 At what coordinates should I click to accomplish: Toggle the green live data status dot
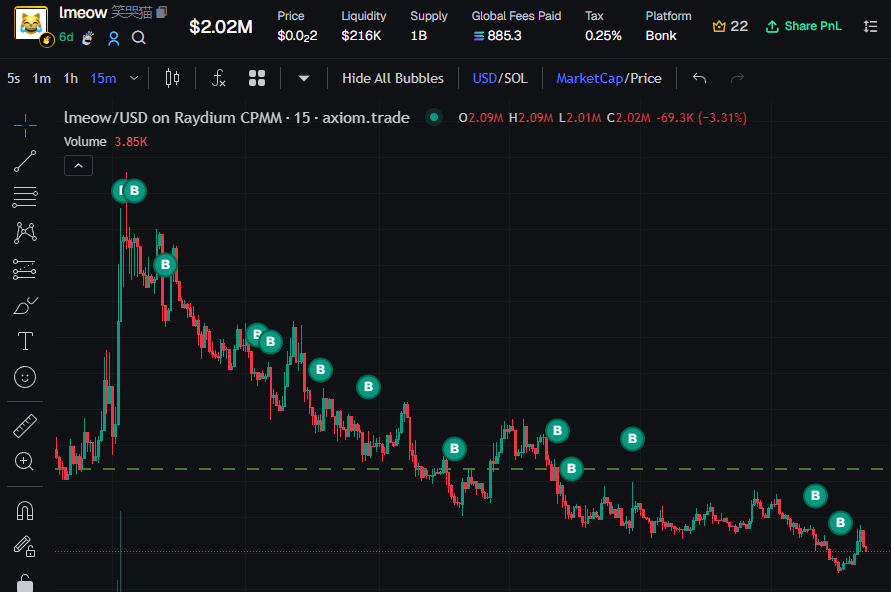coord(434,118)
